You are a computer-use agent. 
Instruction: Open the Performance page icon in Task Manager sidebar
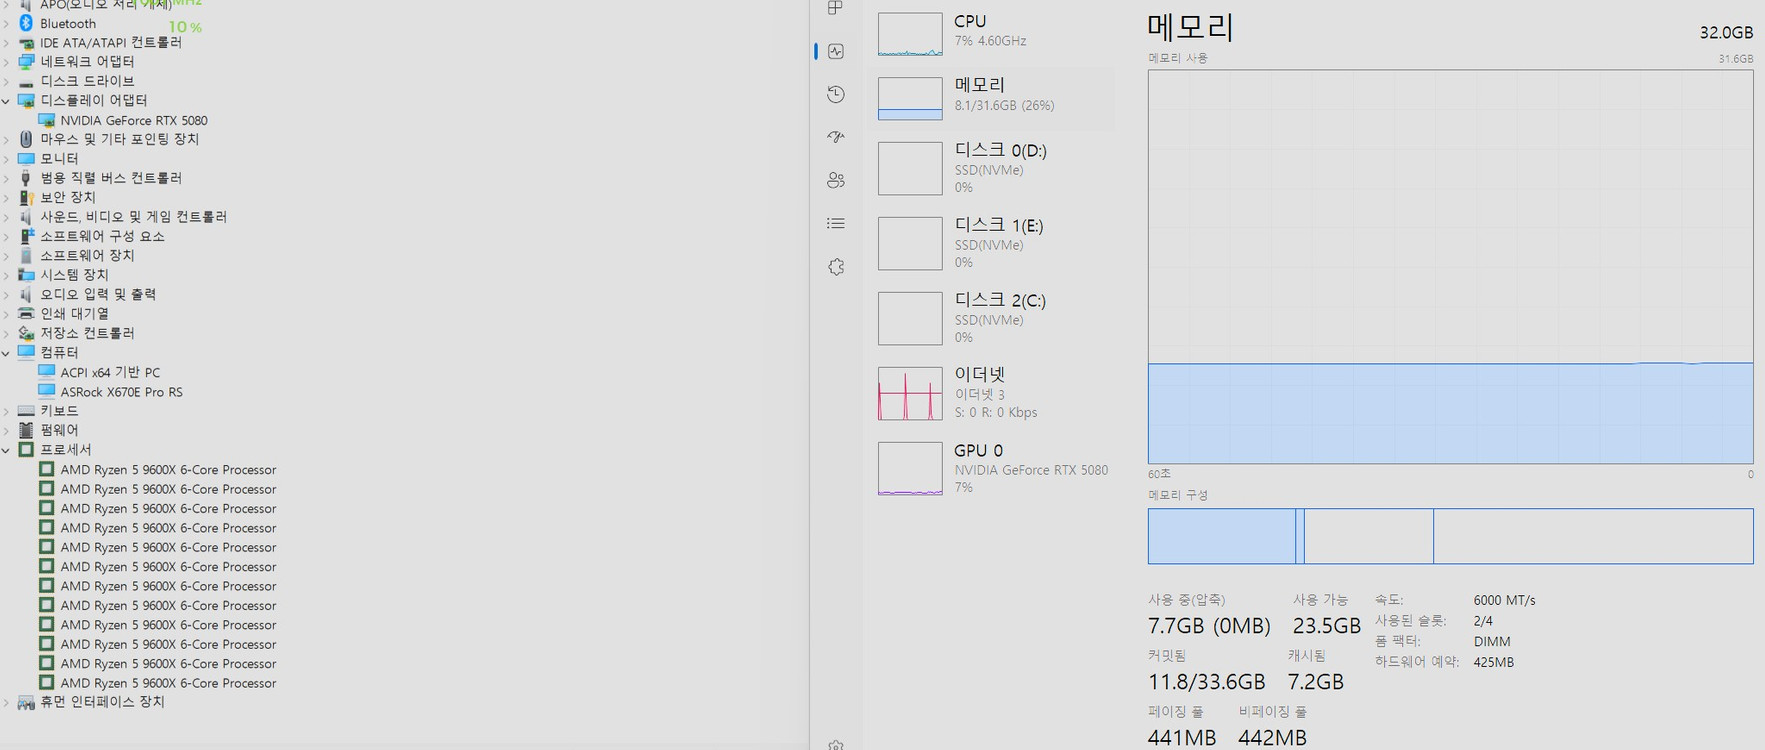[836, 51]
